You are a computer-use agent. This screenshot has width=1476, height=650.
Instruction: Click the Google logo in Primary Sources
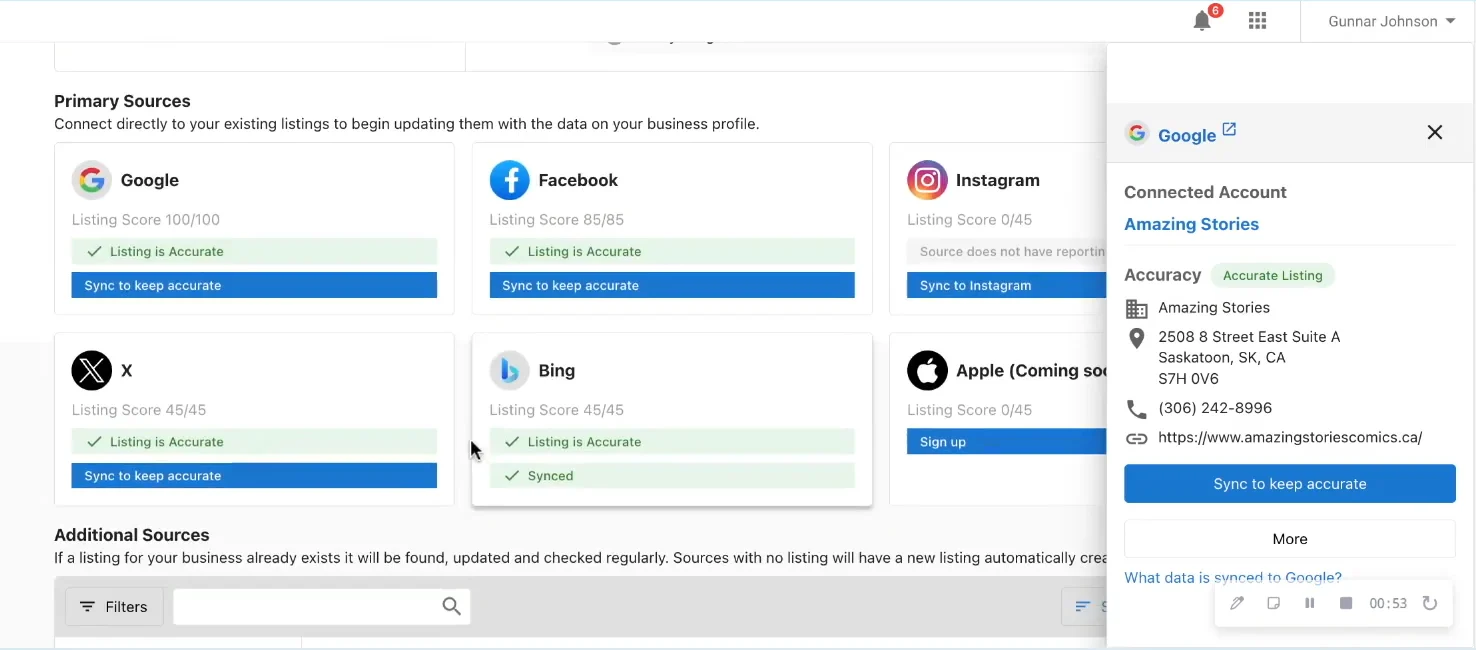click(x=91, y=180)
